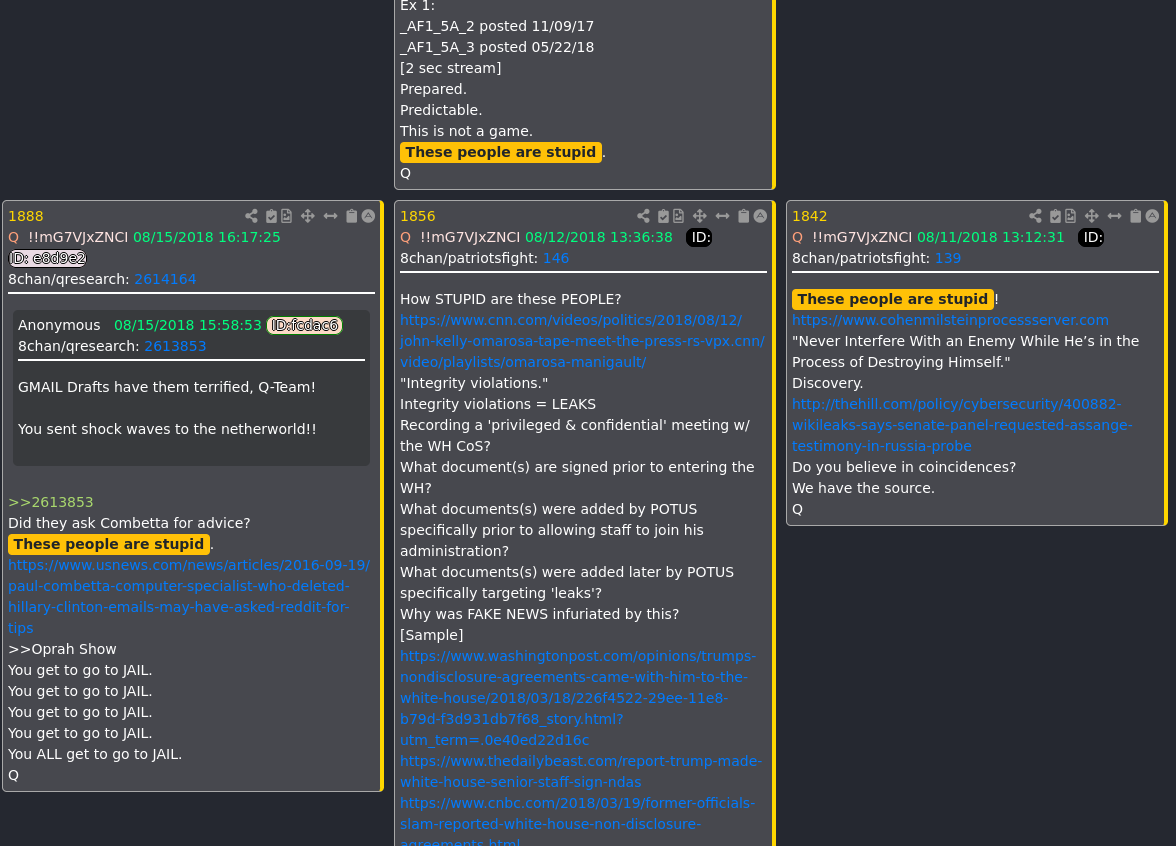This screenshot has height=846, width=1176.
Task: Click 'Did they ask Combetta for advice?' line
Action: click(x=129, y=523)
